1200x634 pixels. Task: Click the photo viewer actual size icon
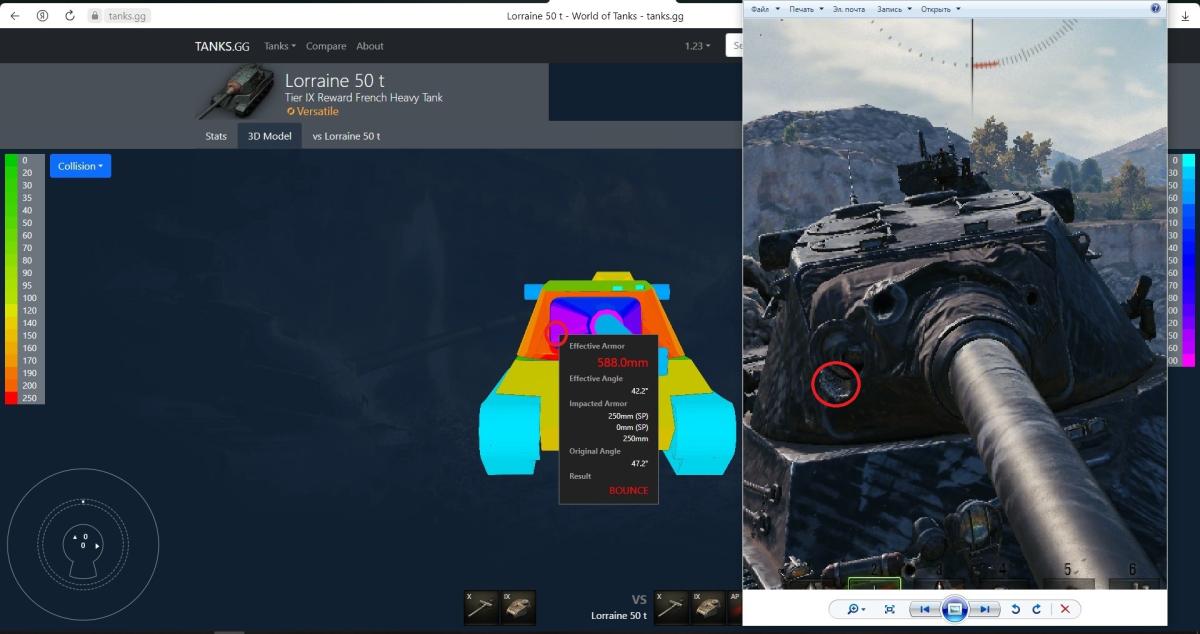[889, 609]
